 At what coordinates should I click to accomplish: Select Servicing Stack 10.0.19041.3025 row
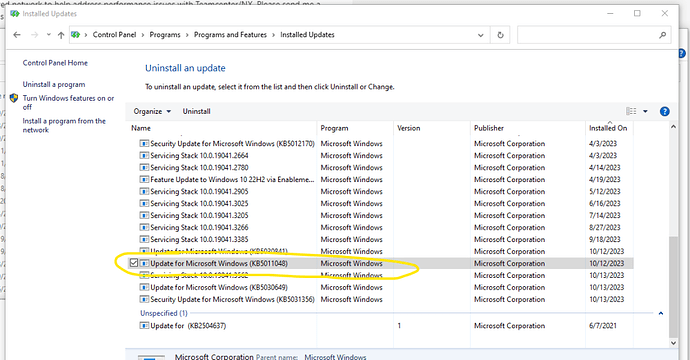point(381,203)
